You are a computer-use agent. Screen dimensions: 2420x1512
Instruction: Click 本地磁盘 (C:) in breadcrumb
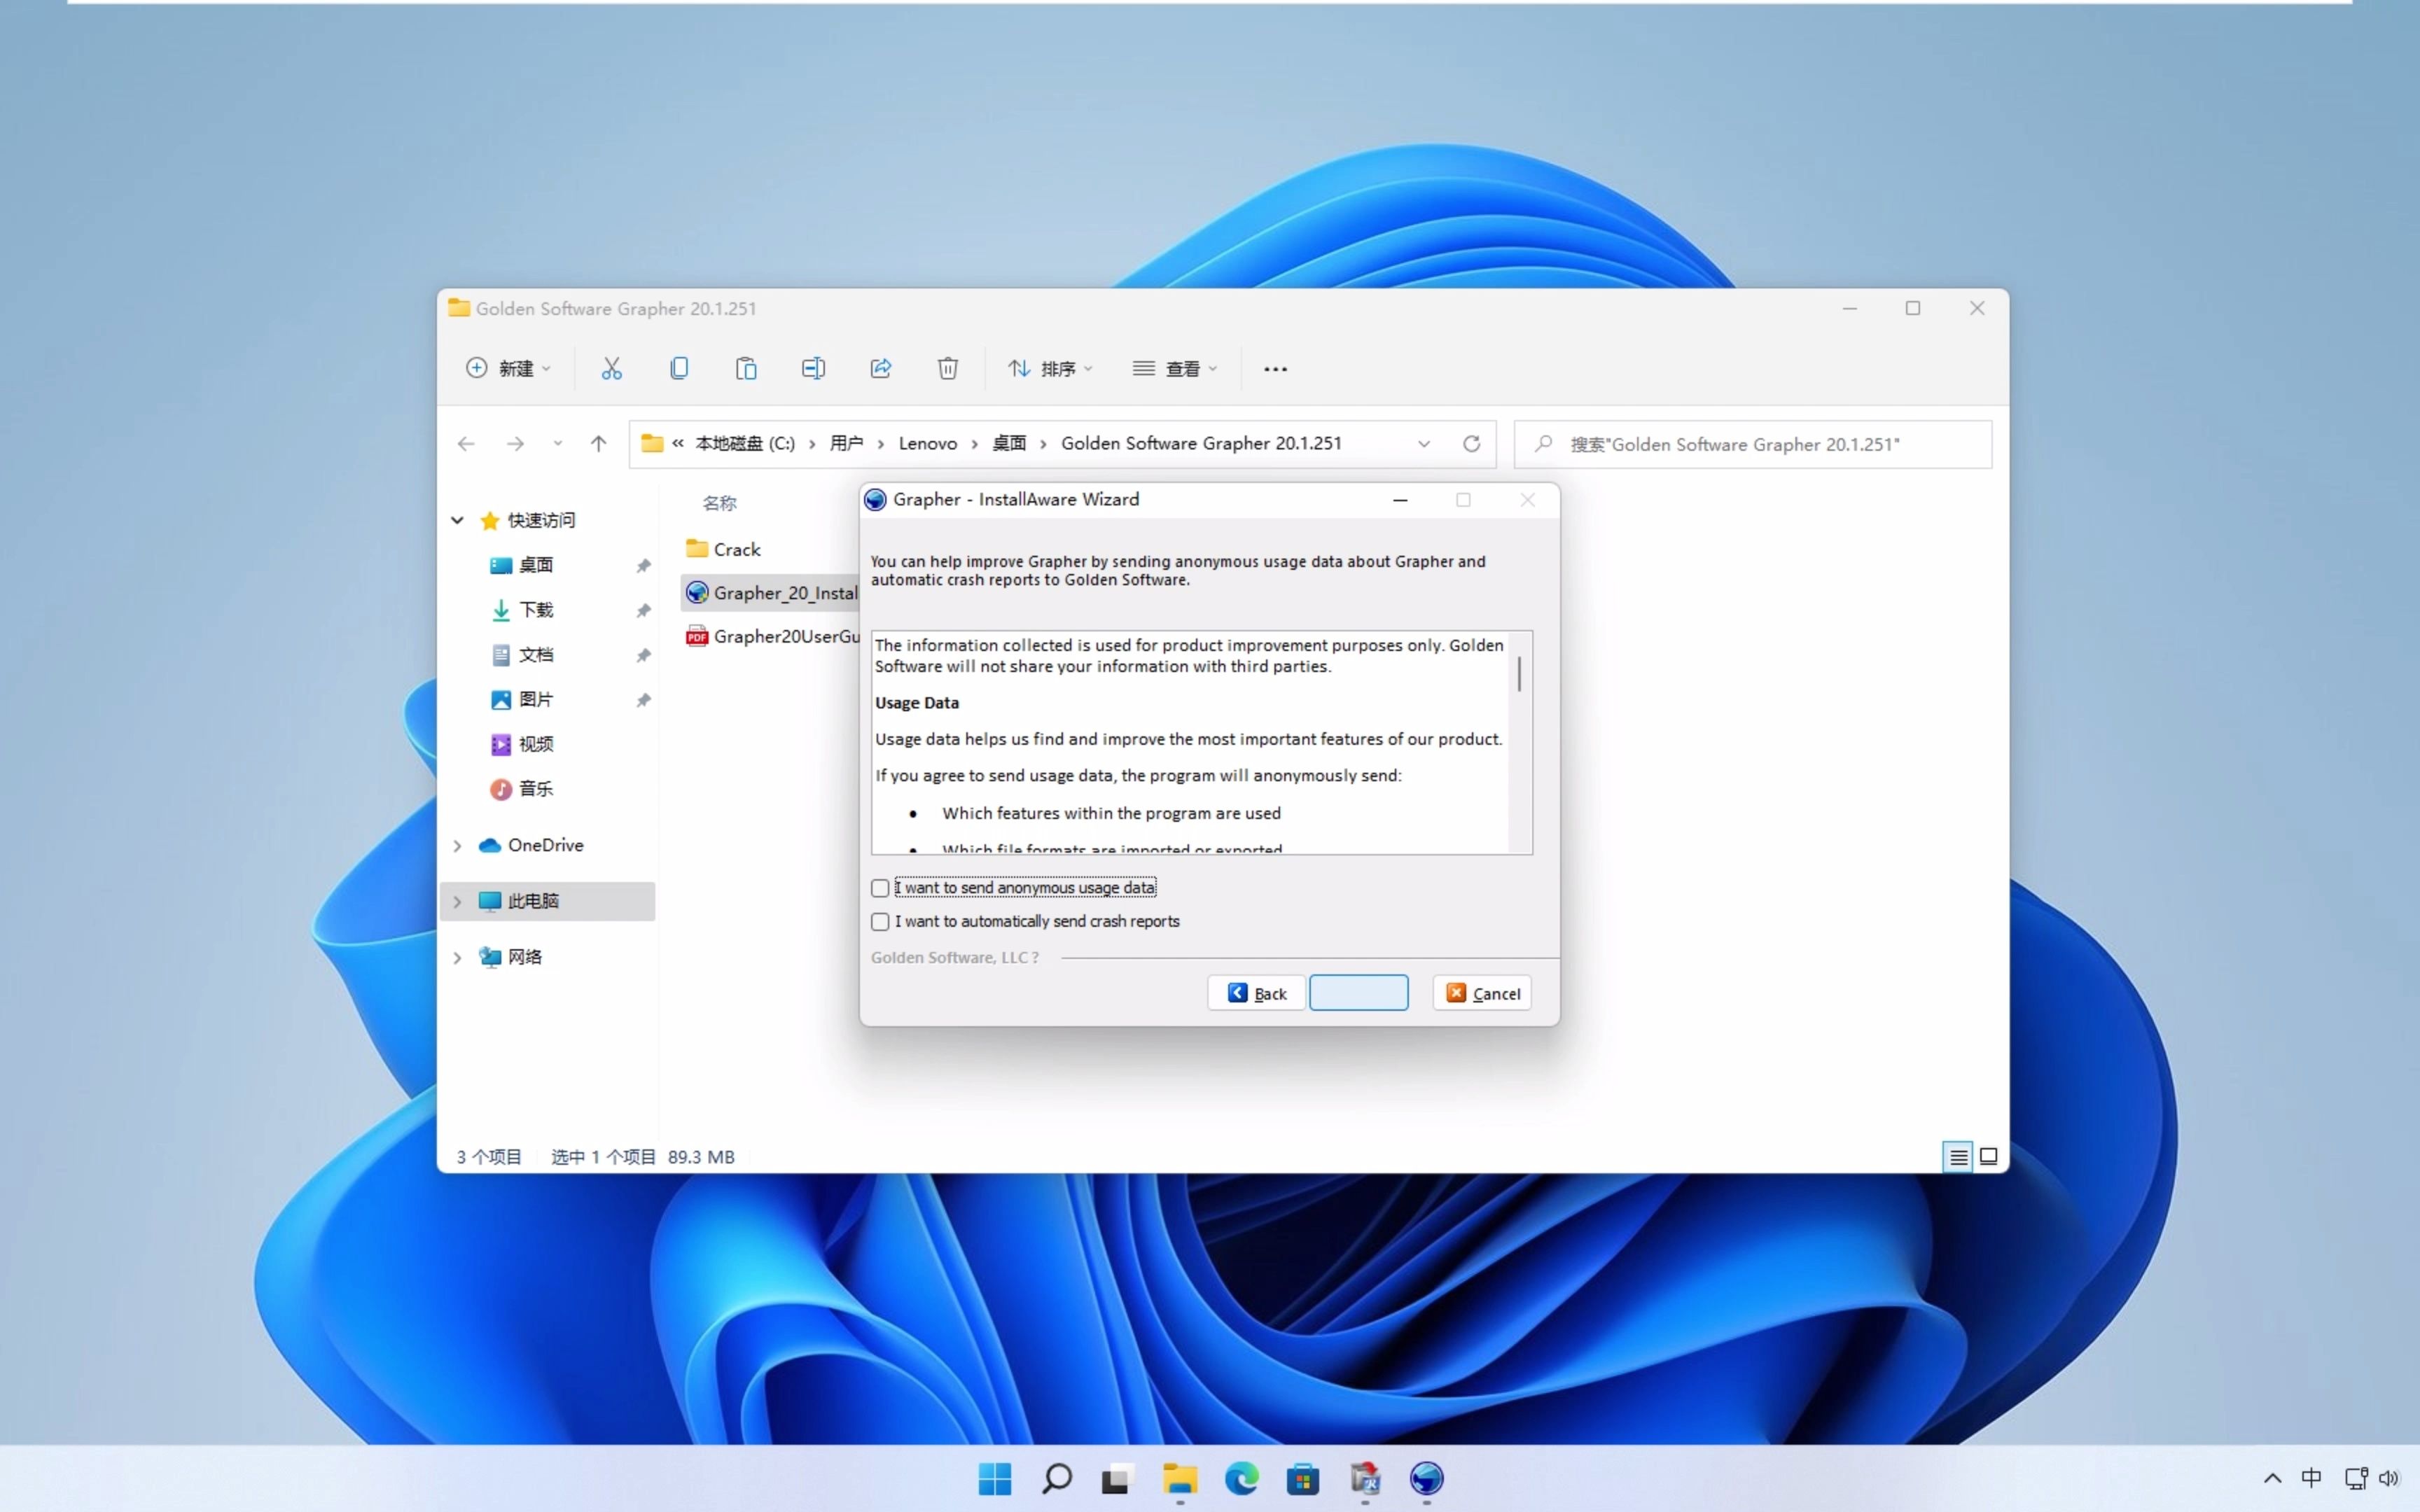(x=745, y=443)
